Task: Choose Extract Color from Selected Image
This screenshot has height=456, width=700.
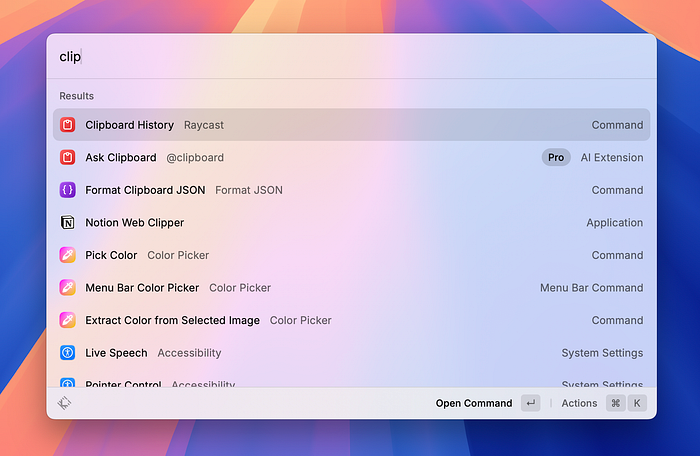Action: pyautogui.click(x=351, y=320)
